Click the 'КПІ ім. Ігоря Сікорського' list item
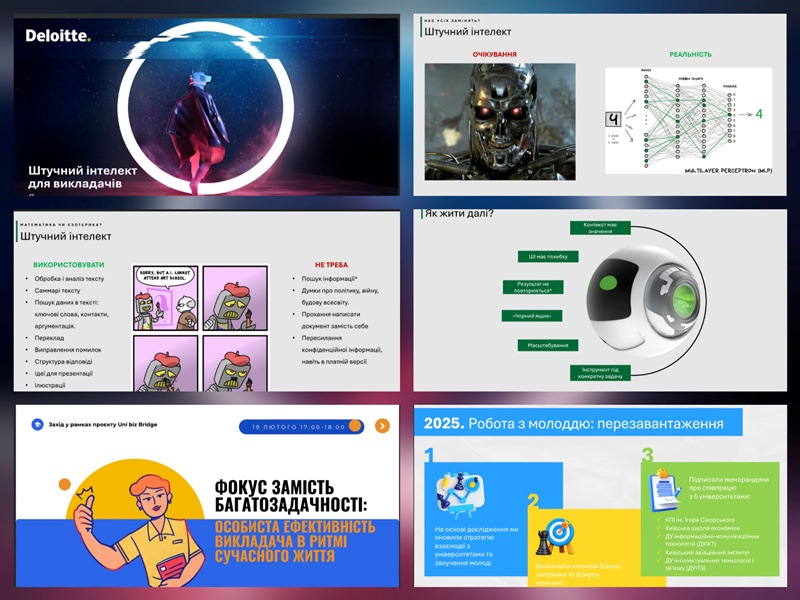This screenshot has width=800, height=600. tap(700, 520)
